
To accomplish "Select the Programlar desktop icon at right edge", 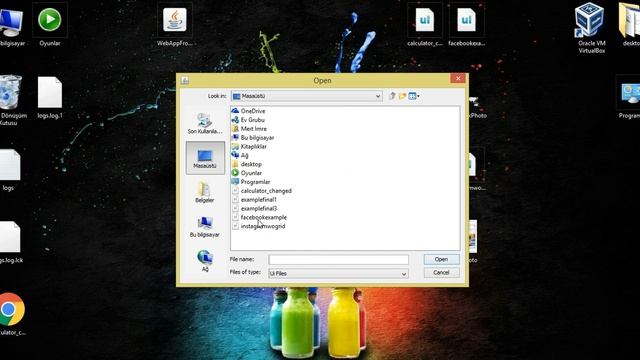I will pos(630,98).
